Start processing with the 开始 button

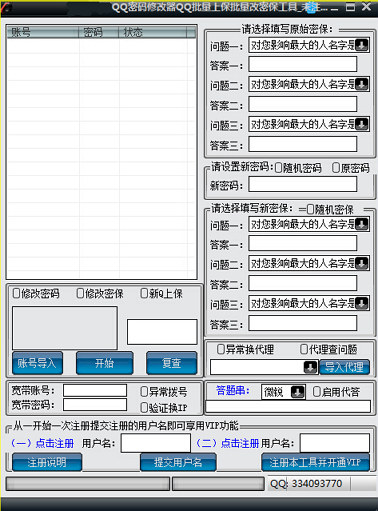(x=104, y=363)
